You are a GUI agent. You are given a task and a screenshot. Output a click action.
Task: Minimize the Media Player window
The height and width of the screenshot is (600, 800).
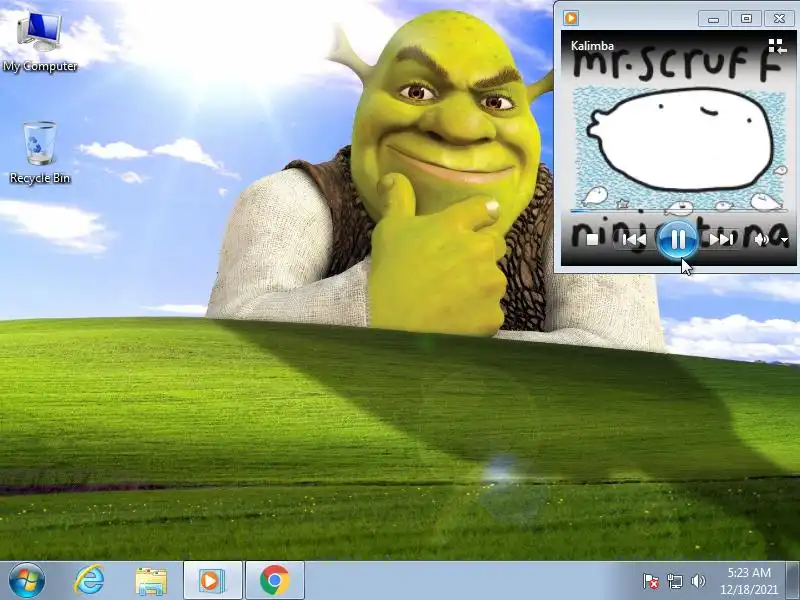pyautogui.click(x=713, y=19)
